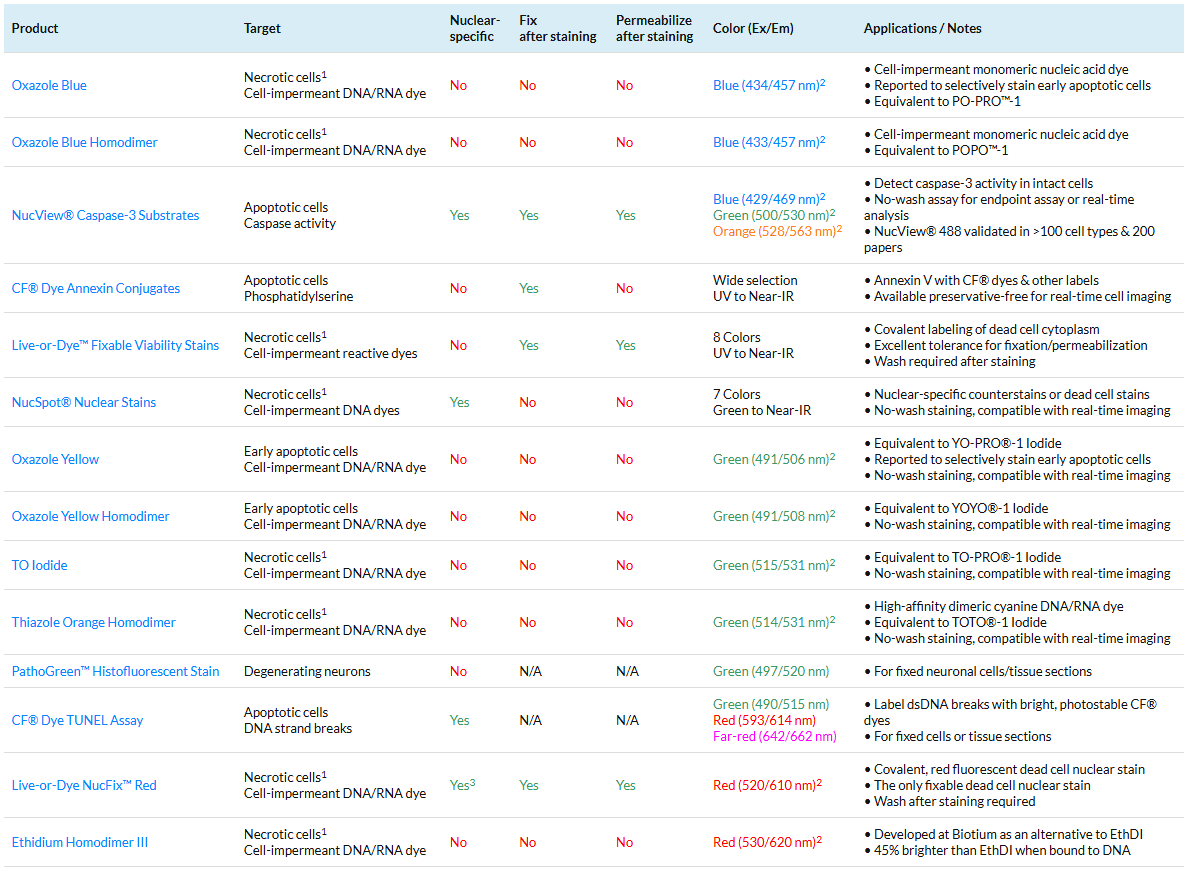1187x870 pixels.
Task: Follow Live-or-Dye™ Fixable Viability Stains link
Action: pyautogui.click(x=115, y=345)
